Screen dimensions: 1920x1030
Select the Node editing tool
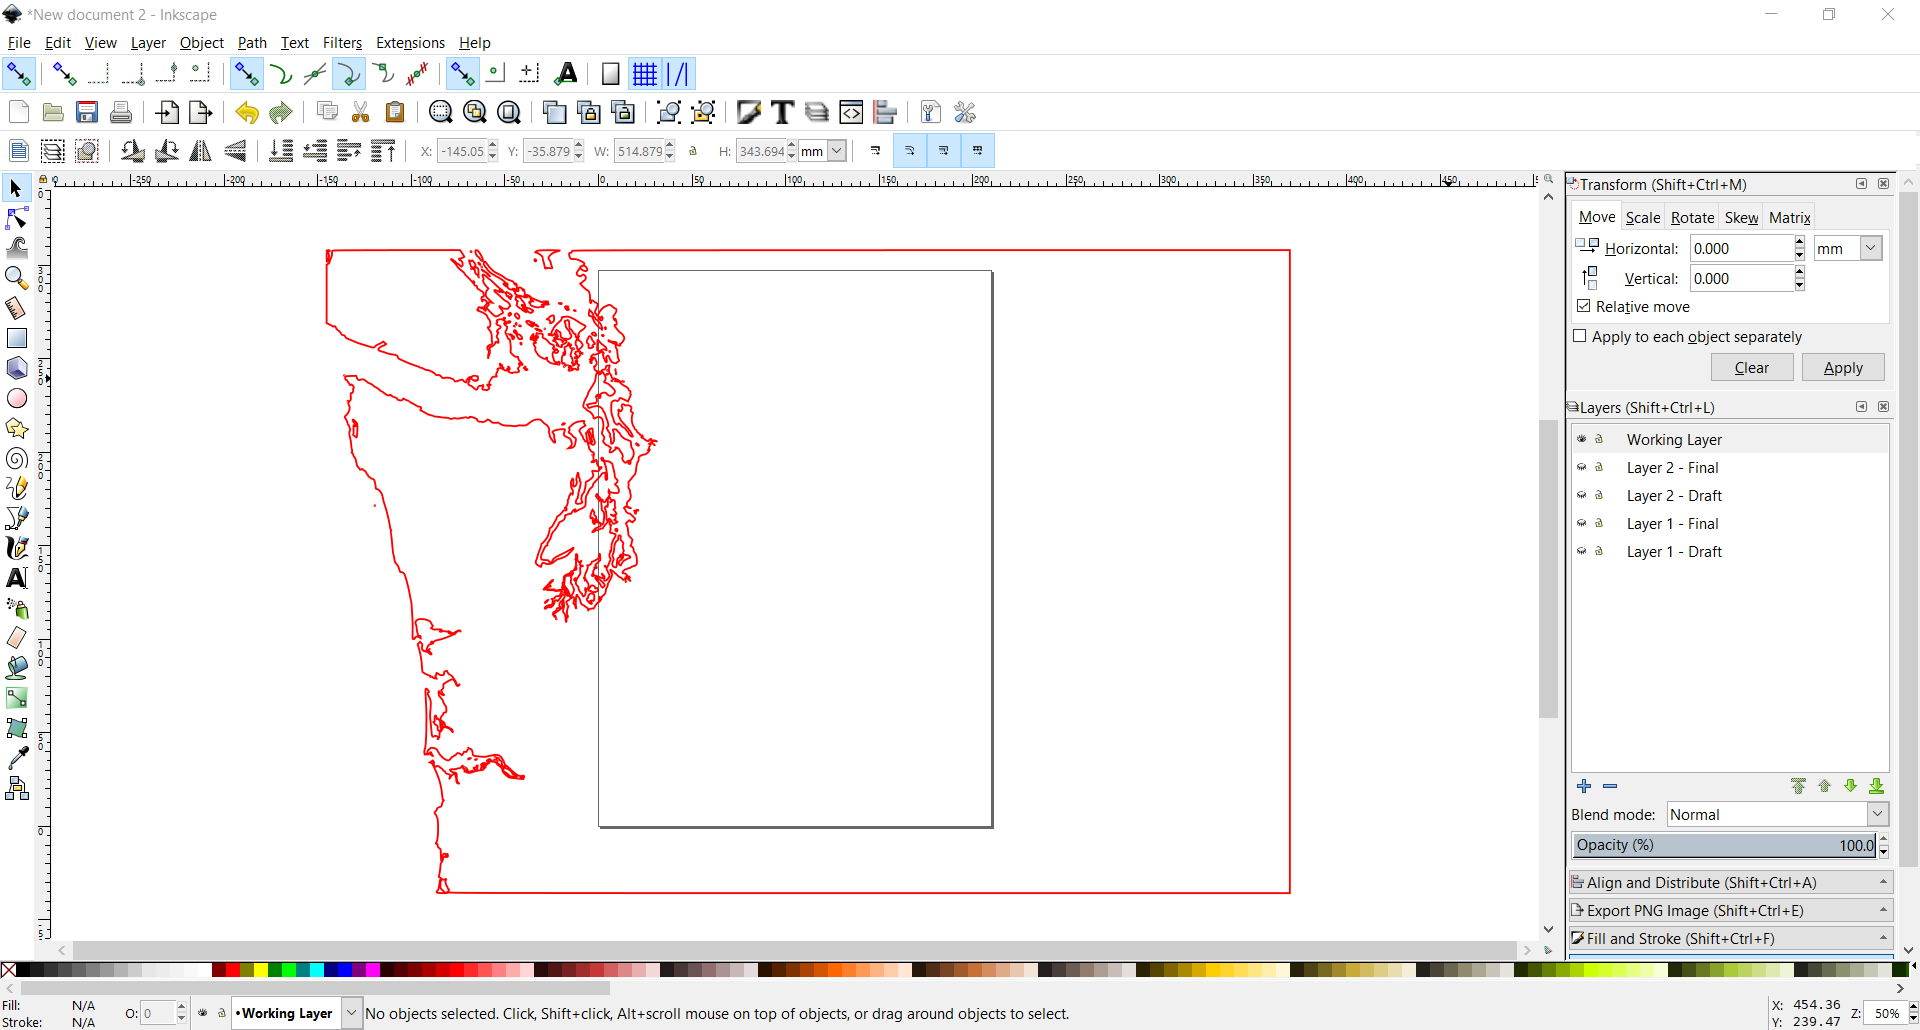[x=17, y=218]
